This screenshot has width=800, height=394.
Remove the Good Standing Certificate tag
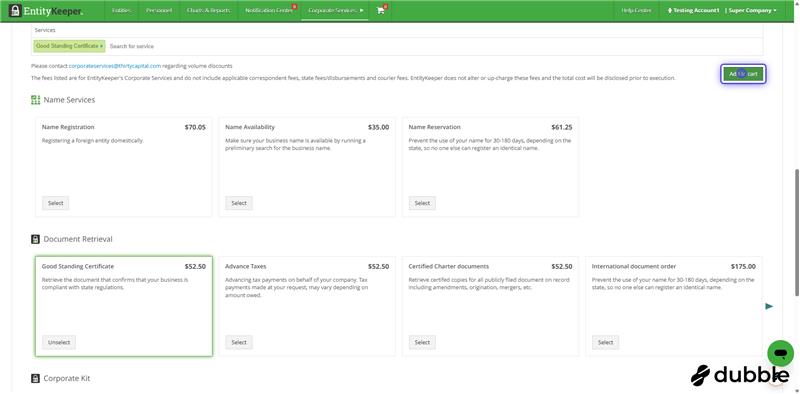point(102,46)
